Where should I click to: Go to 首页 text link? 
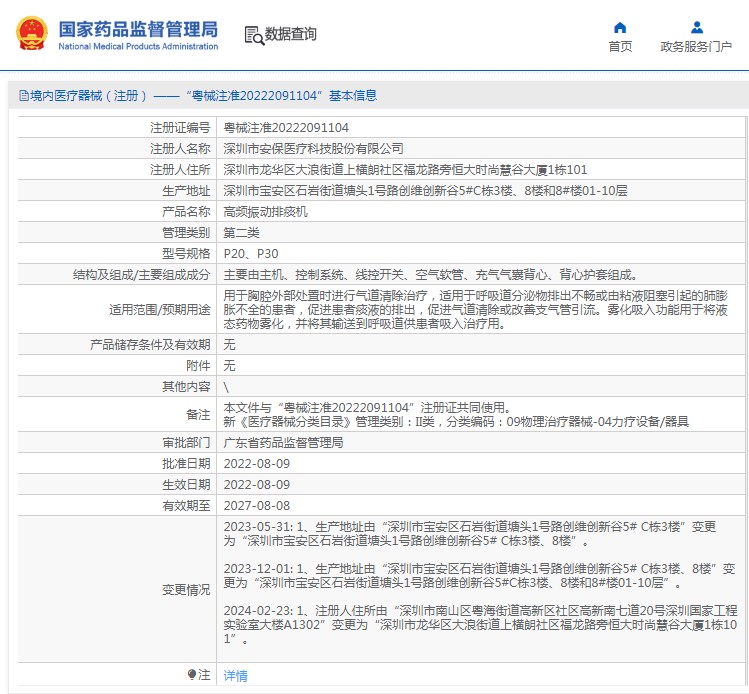pos(620,46)
